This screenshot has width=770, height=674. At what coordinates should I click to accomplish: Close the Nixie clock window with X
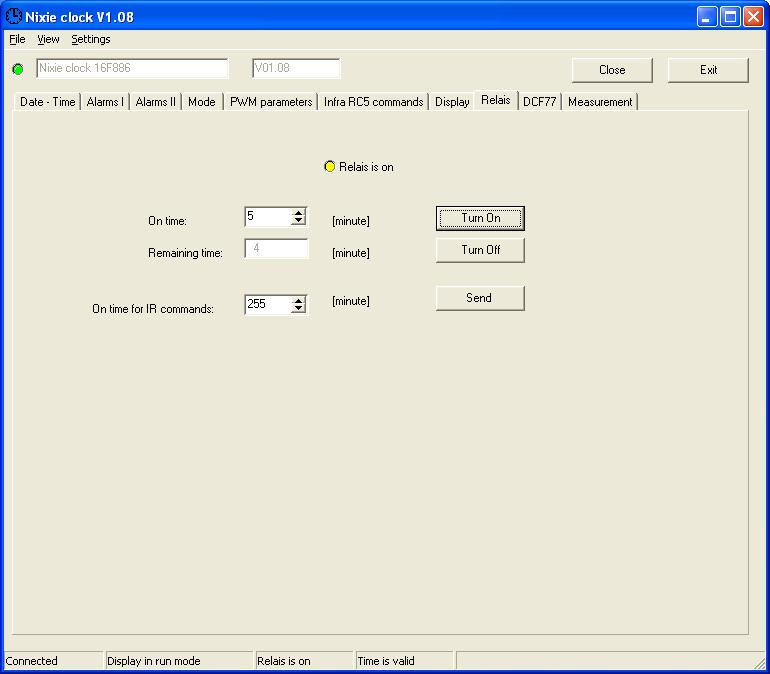click(753, 17)
